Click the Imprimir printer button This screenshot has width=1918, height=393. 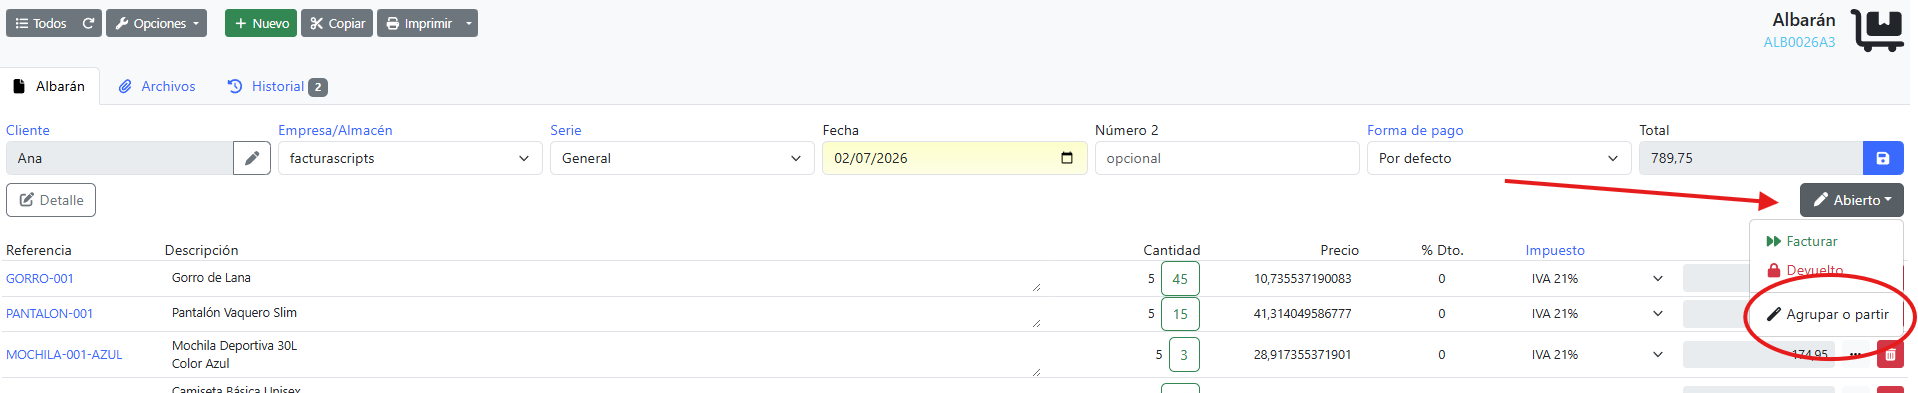click(419, 23)
